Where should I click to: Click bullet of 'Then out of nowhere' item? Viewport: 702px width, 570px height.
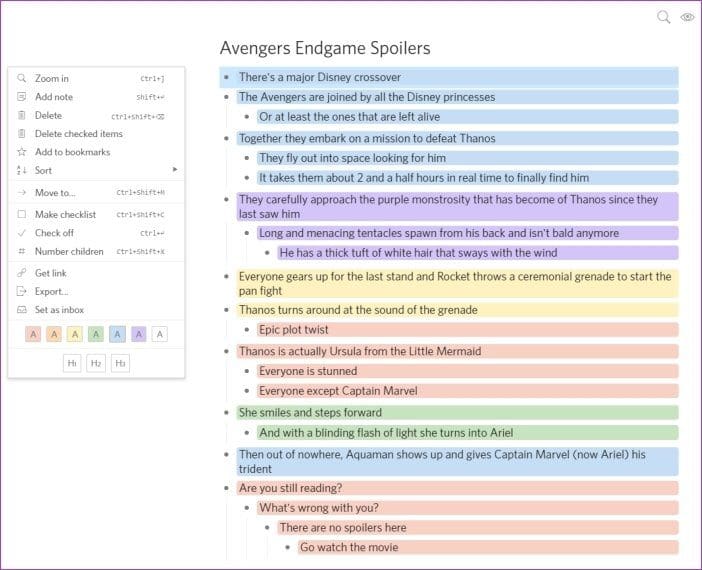point(227,454)
